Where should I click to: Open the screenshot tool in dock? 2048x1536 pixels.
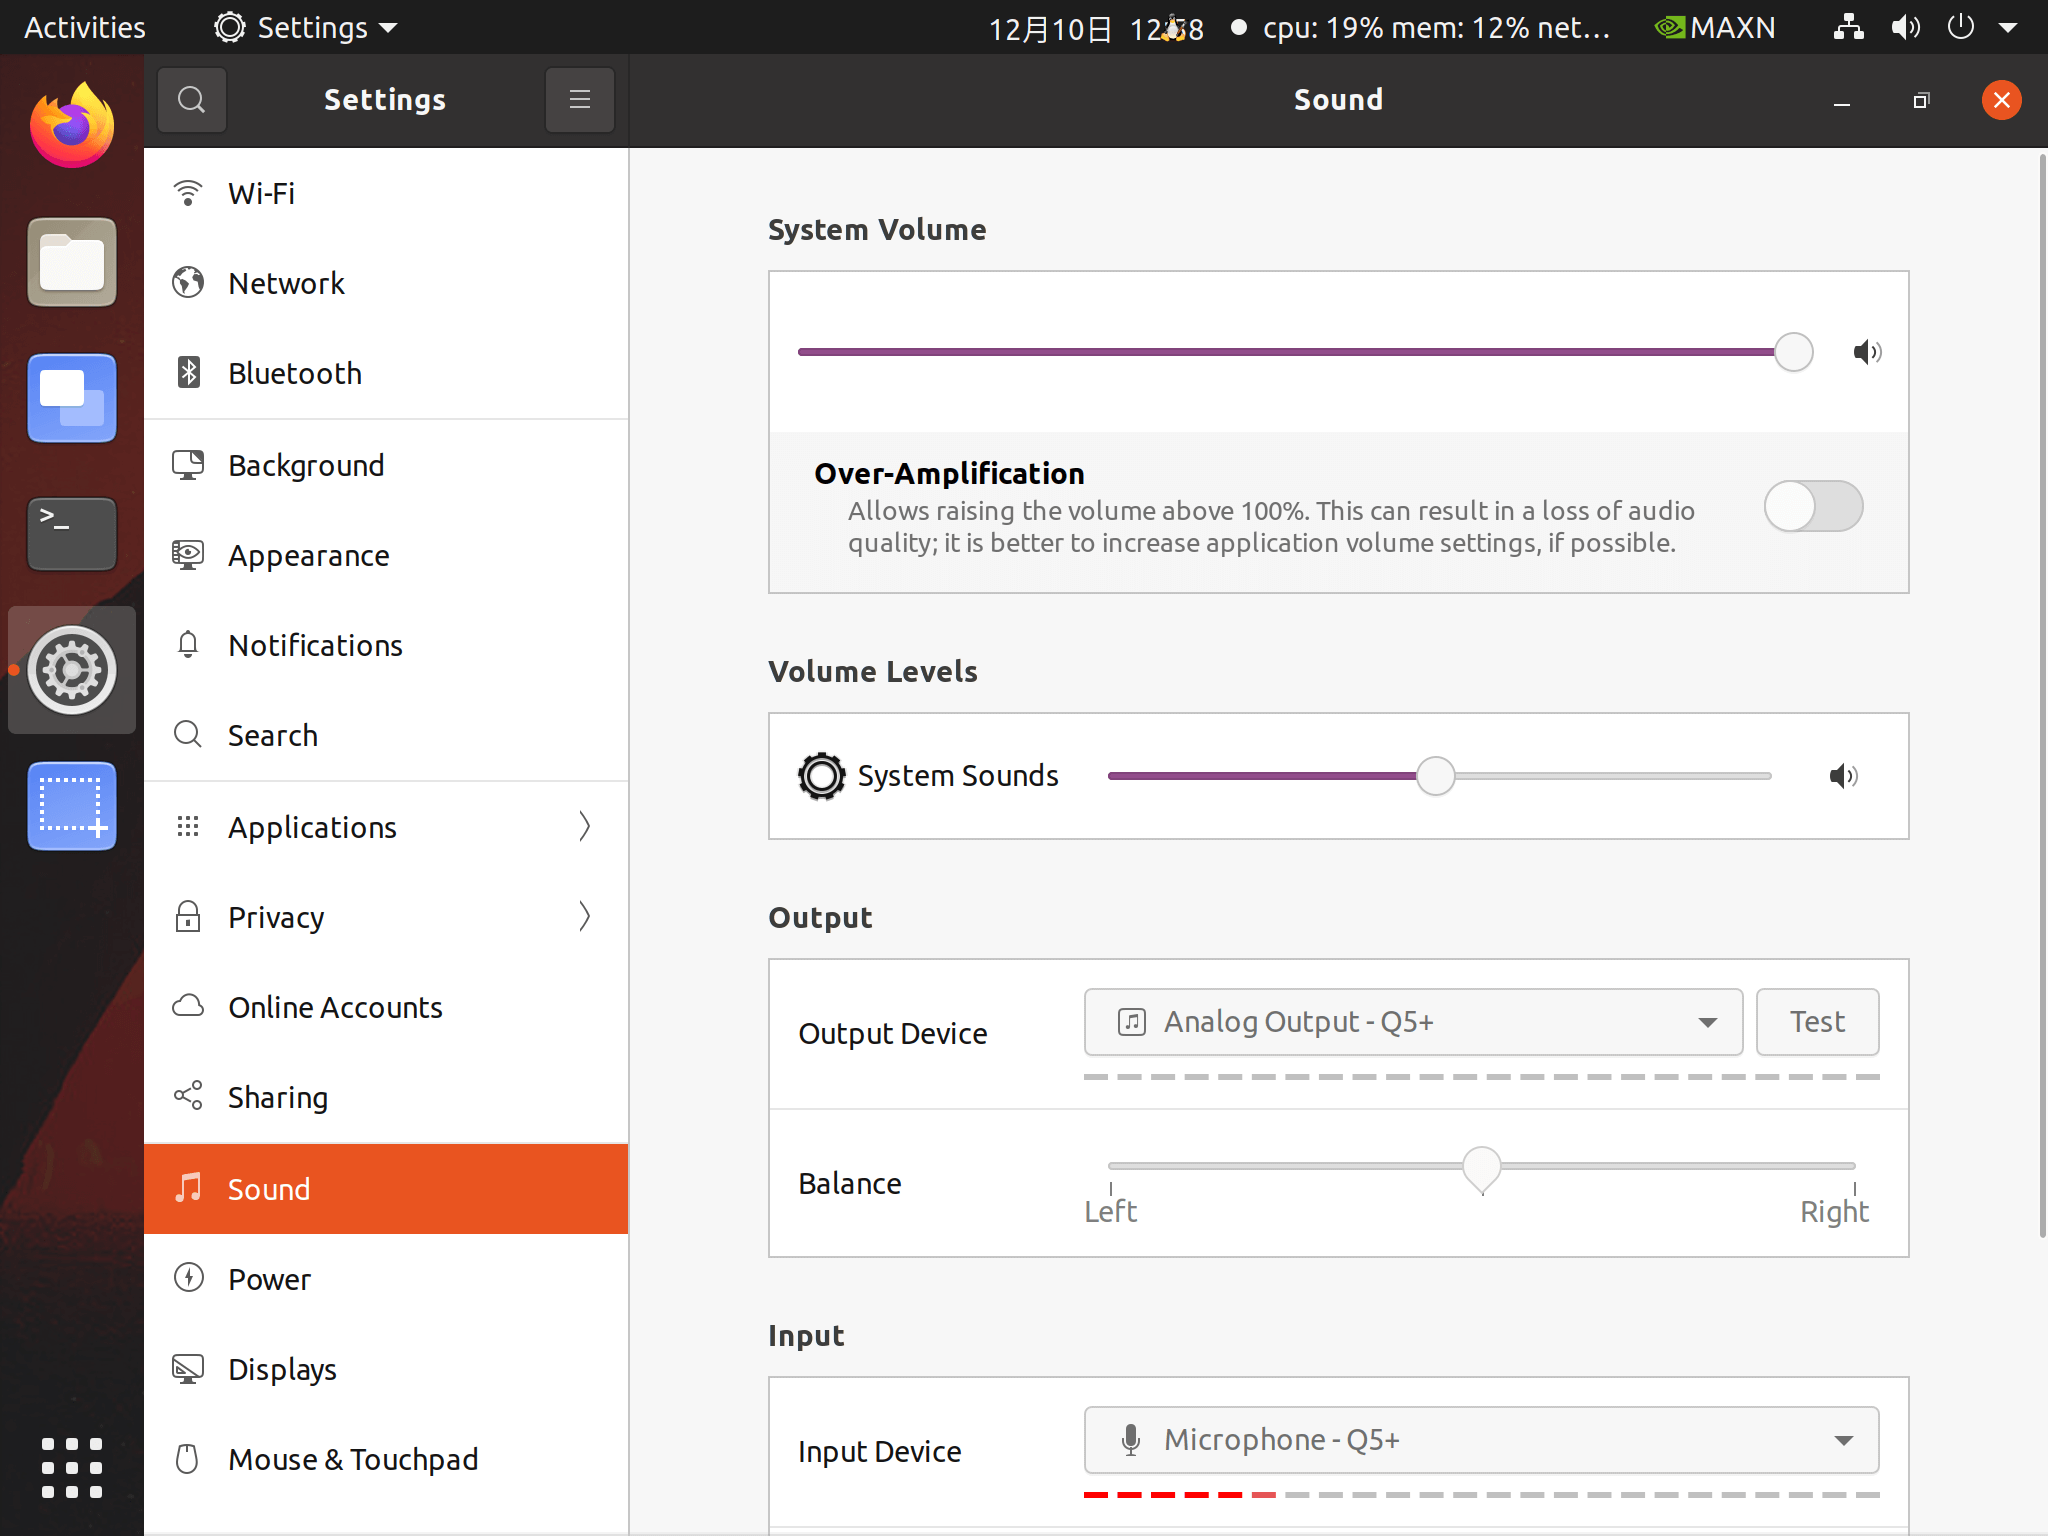click(x=72, y=806)
